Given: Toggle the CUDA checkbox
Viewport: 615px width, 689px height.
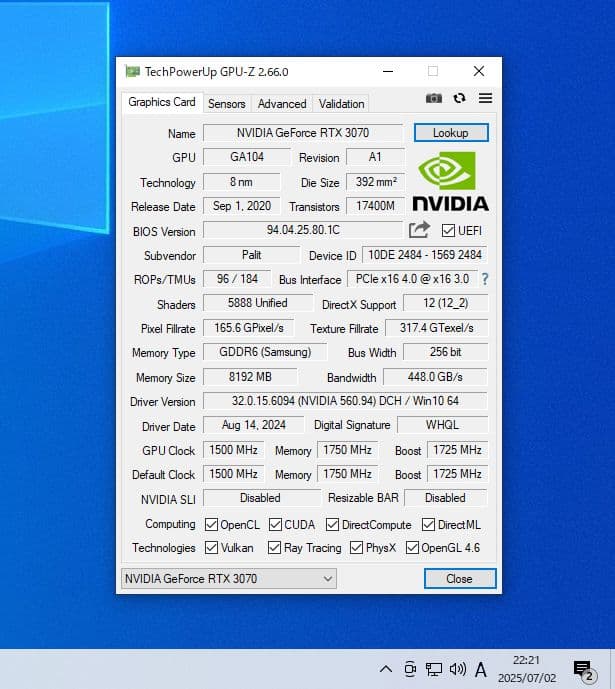Looking at the screenshot, I should (275, 524).
